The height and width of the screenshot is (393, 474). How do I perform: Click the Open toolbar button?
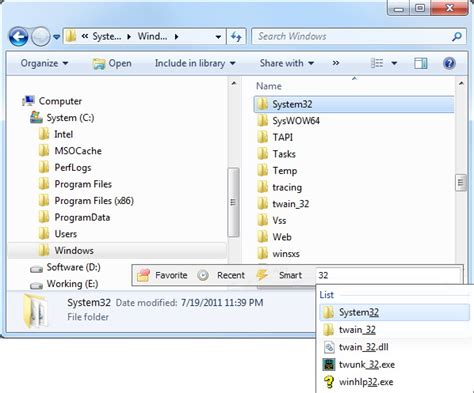pos(112,63)
